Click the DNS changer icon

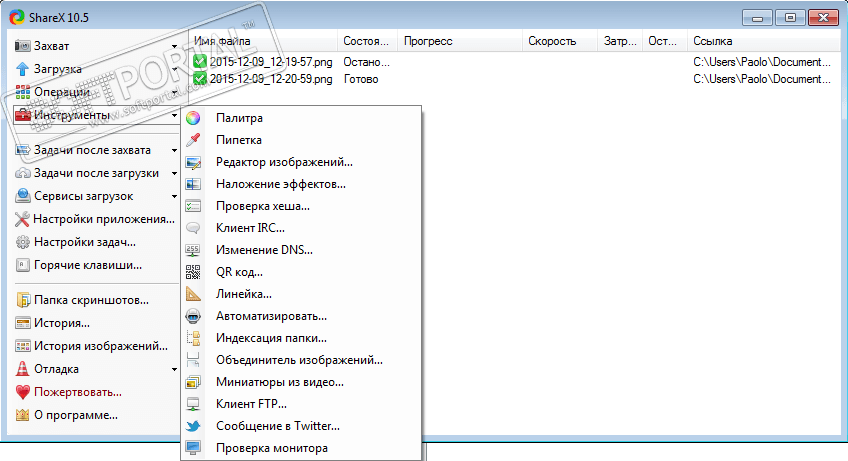point(193,250)
